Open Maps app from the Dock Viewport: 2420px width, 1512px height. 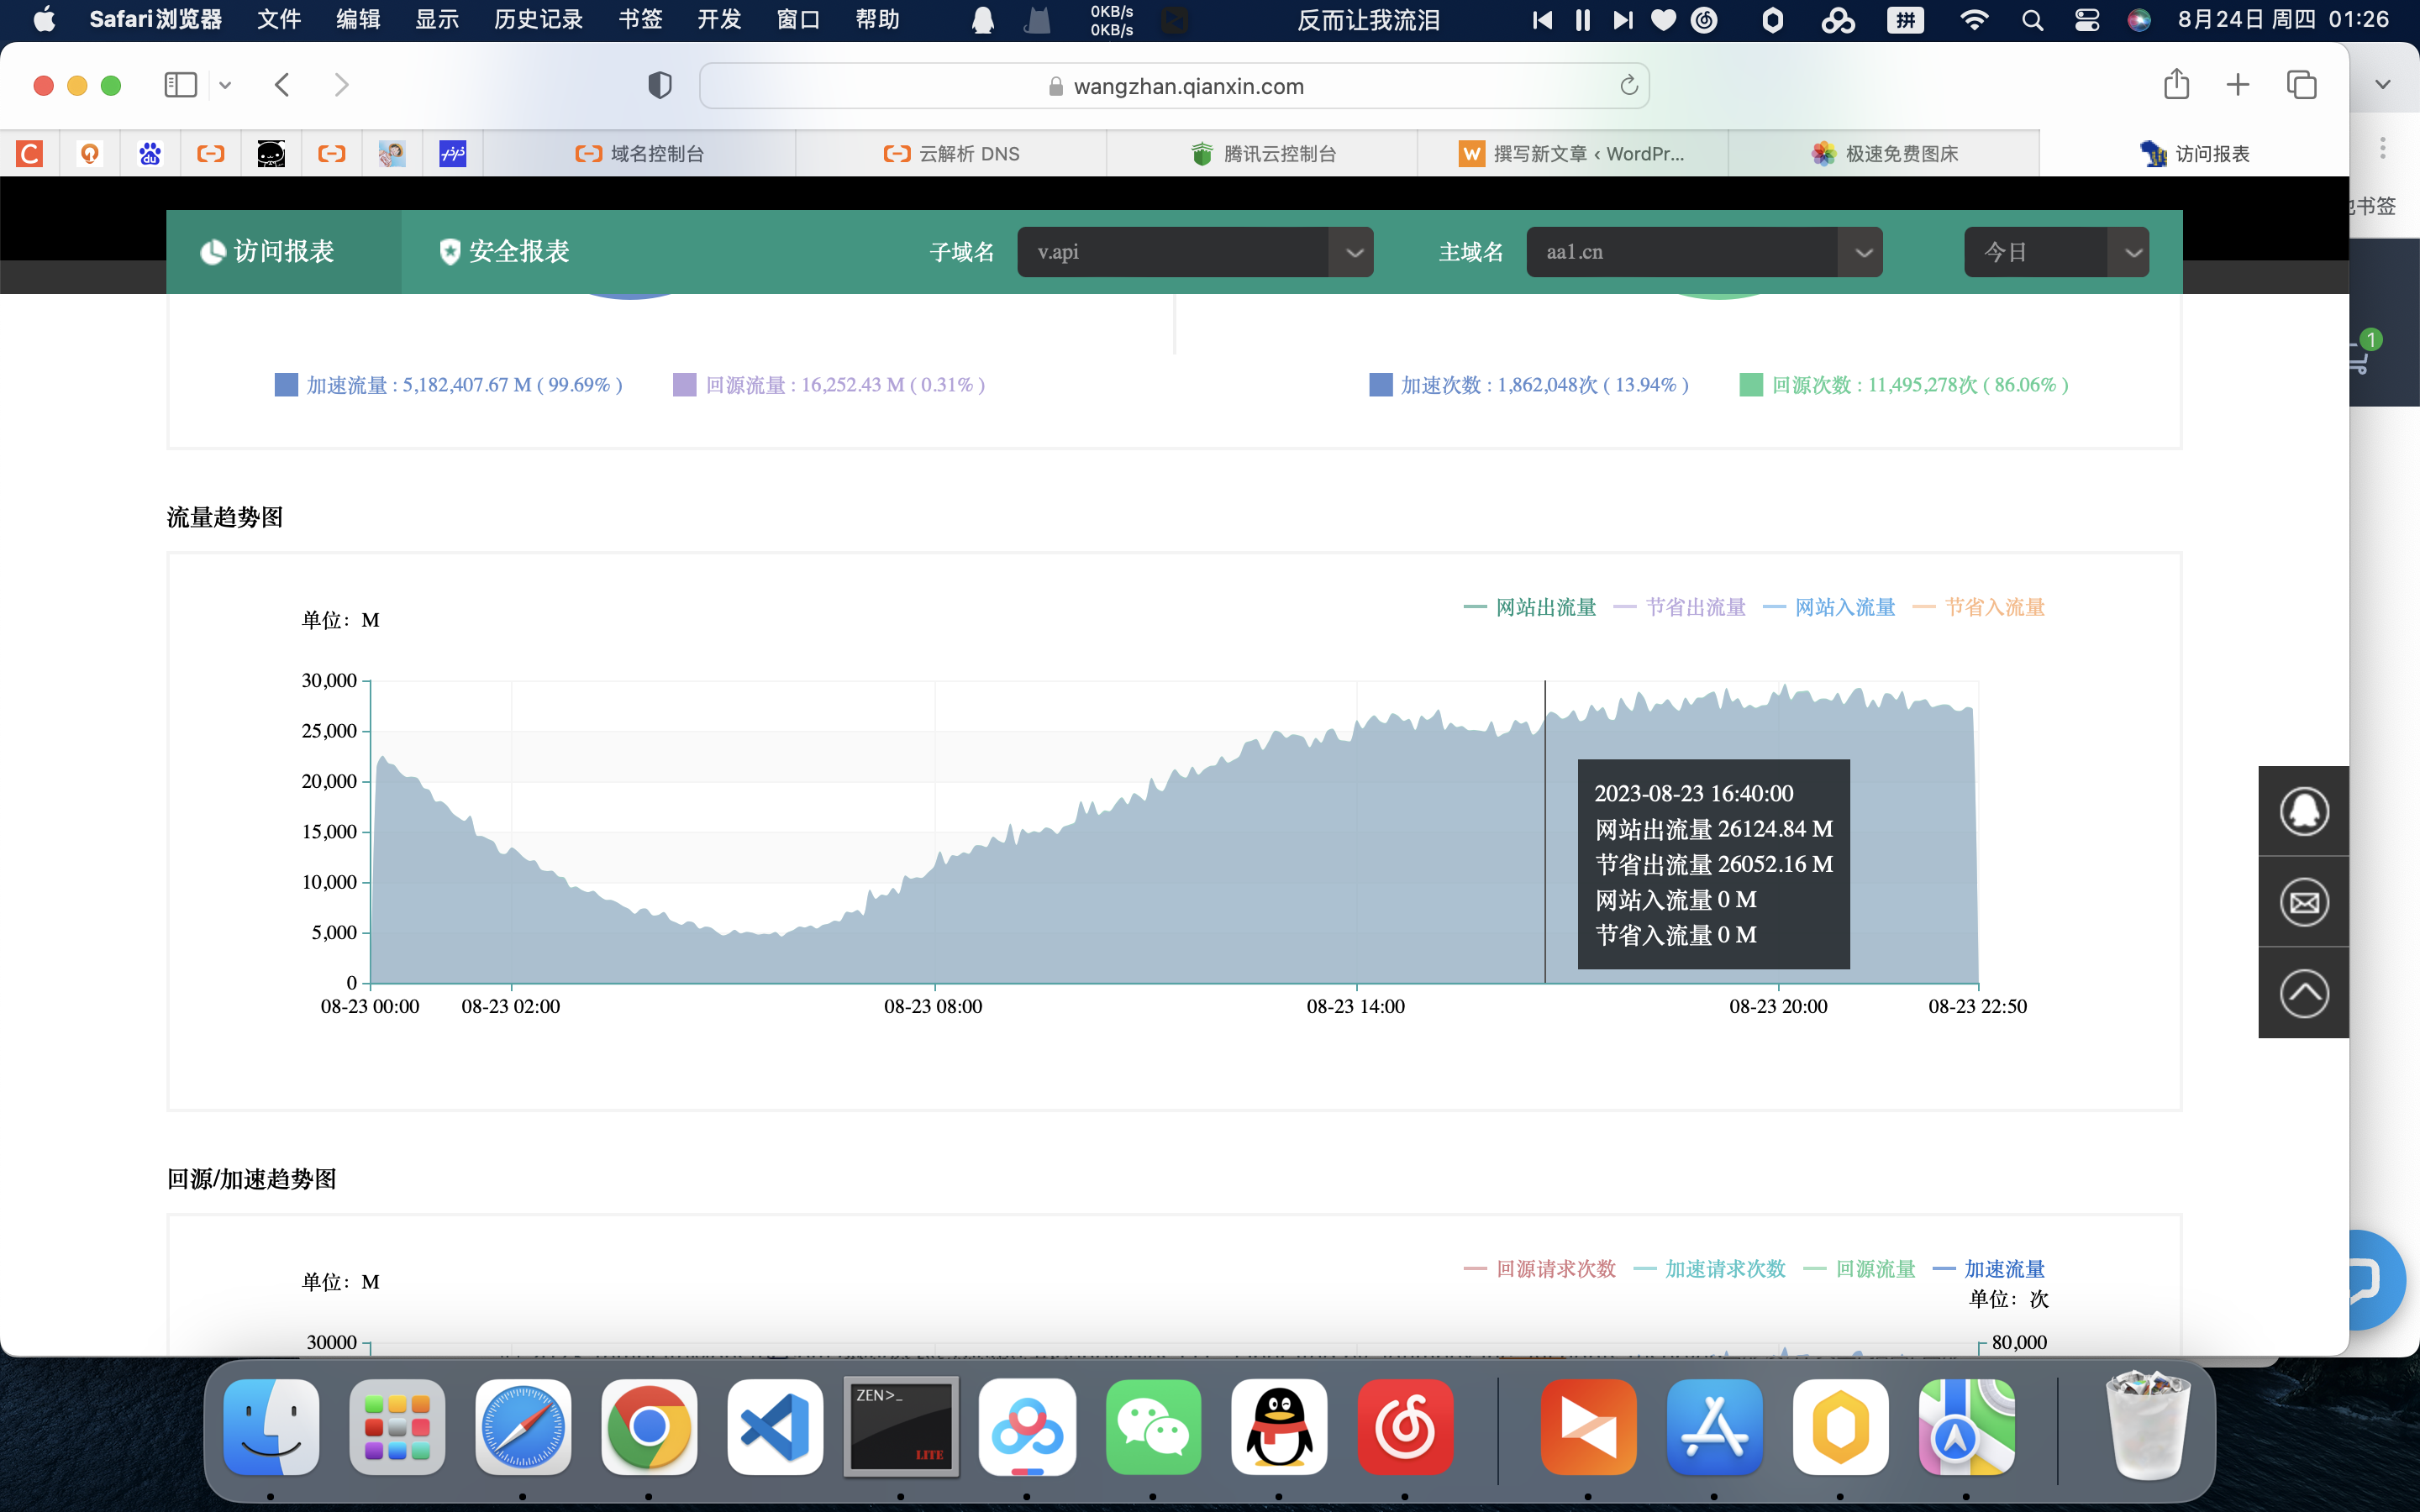click(x=1967, y=1427)
